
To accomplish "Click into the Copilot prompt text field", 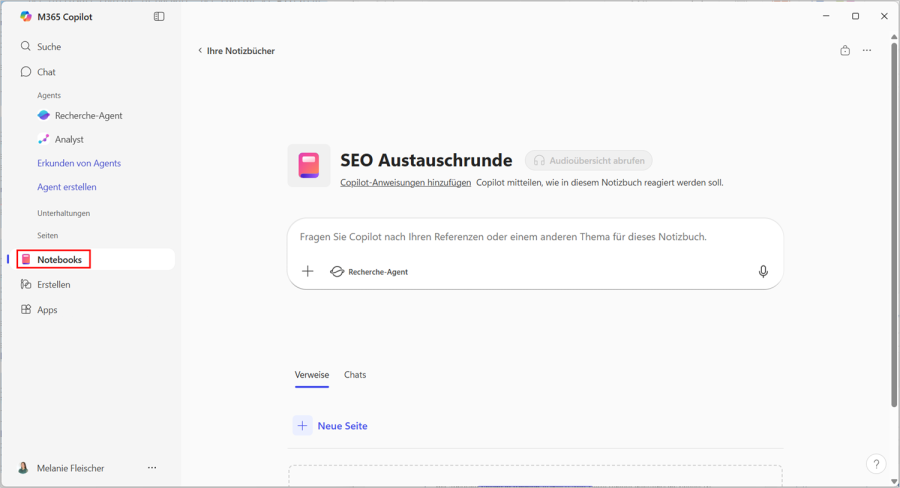I will 520,238.
